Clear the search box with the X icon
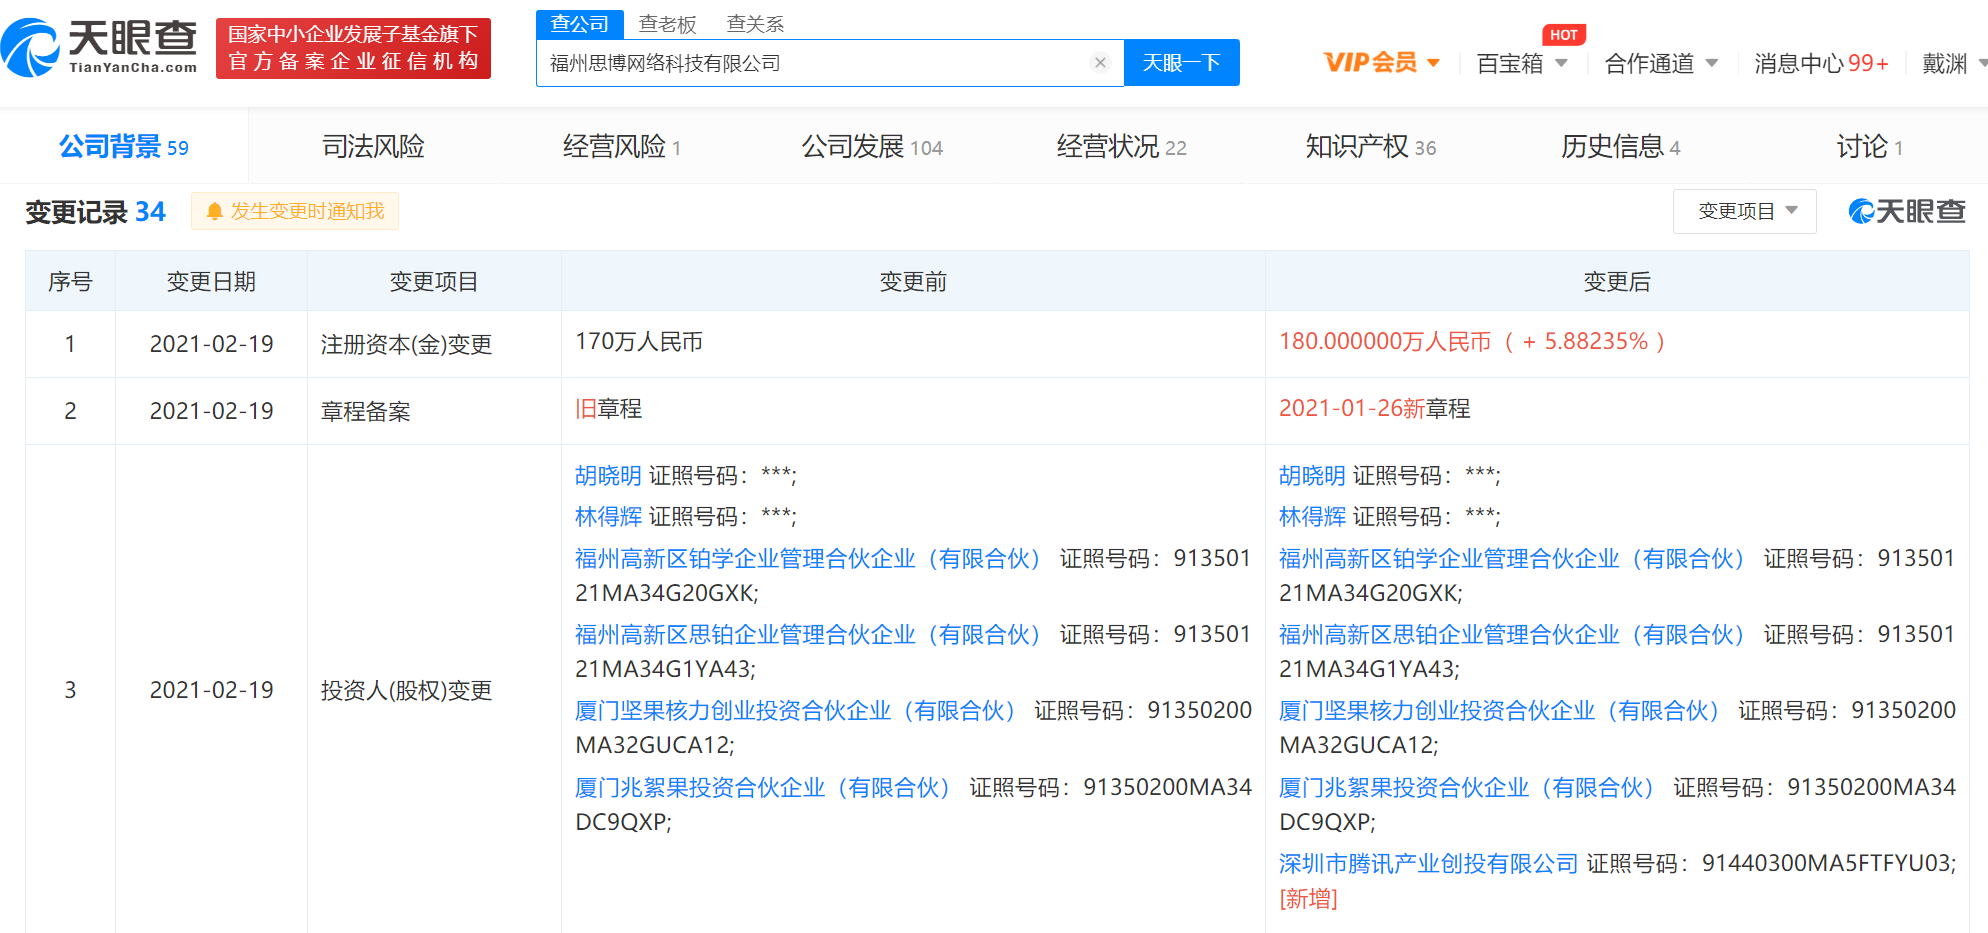Image resolution: width=1988 pixels, height=933 pixels. click(x=1100, y=62)
